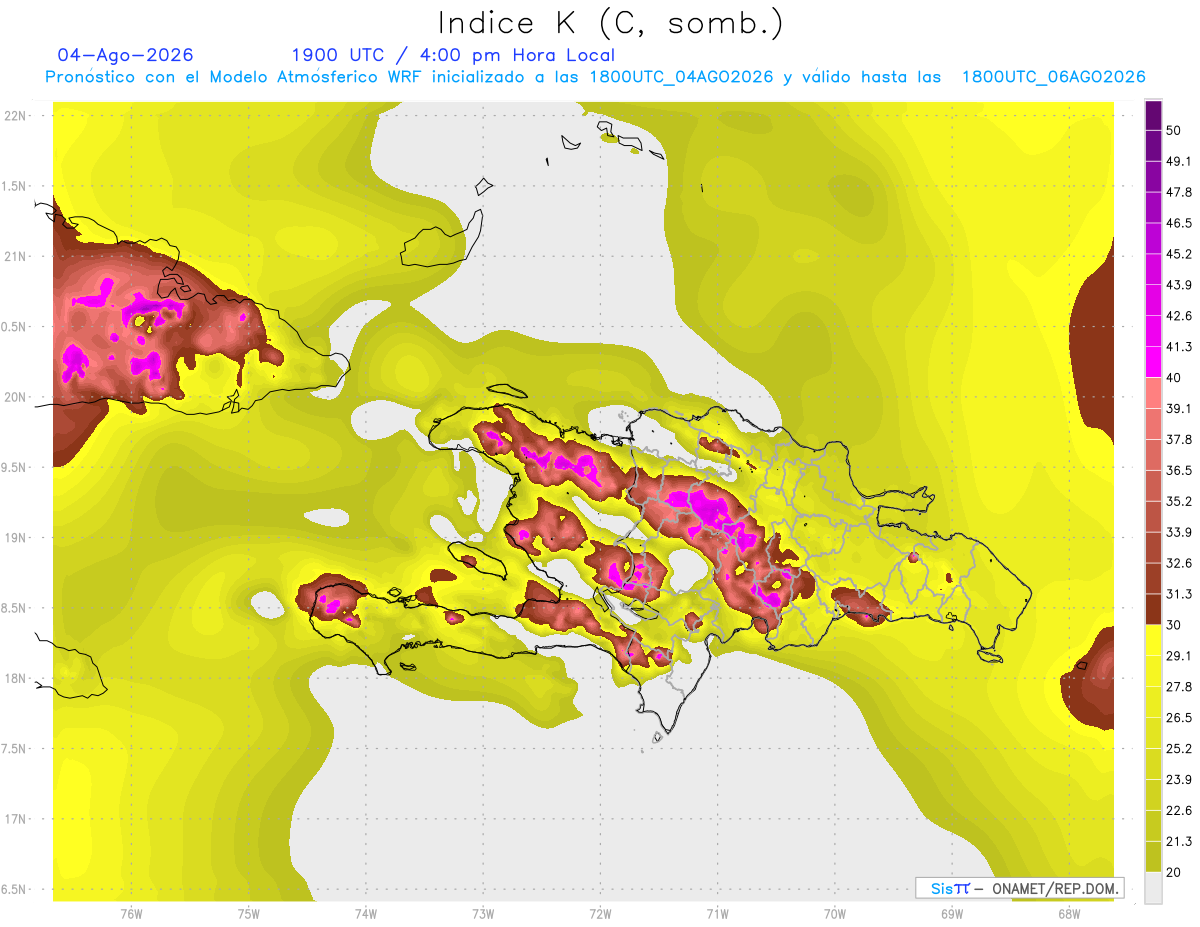Click the colorbar value "20"

coord(1174,872)
